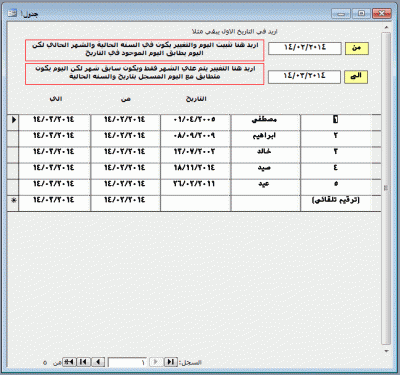Minimize the جدول١ form window
Viewport: 400px width, 375px height.
(x=341, y=14)
